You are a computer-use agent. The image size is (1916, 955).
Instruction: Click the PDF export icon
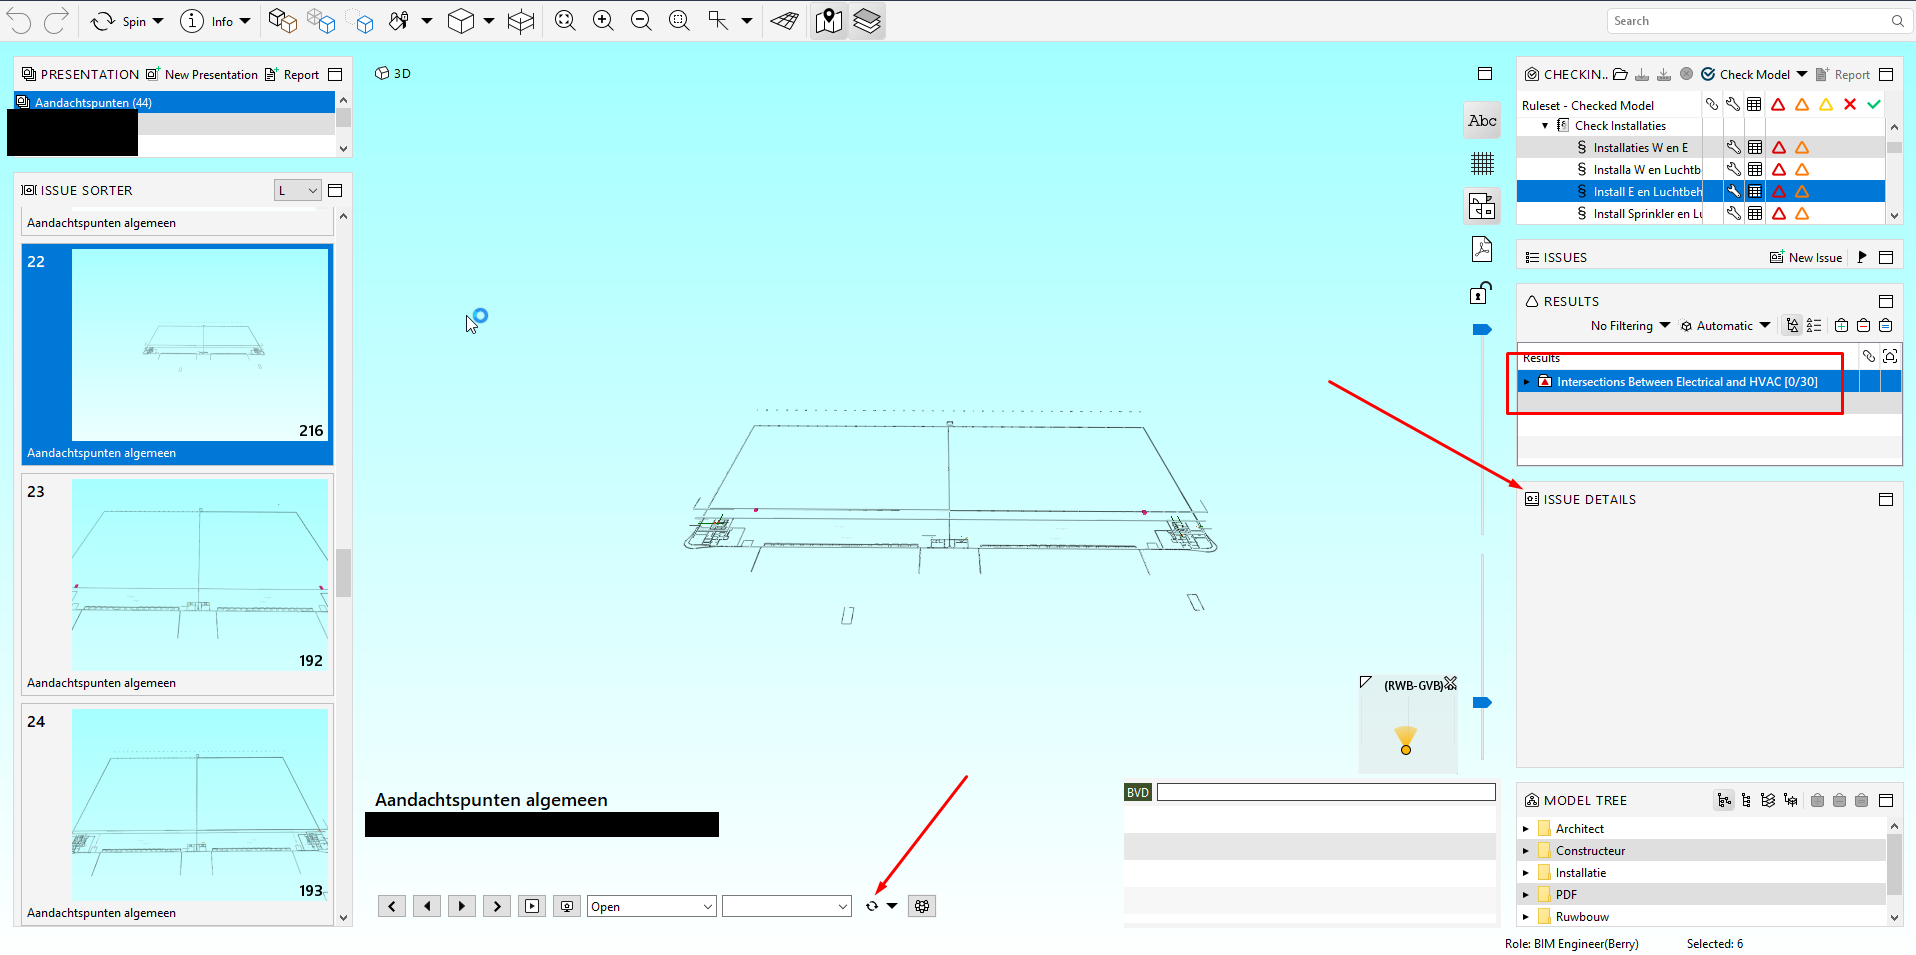1482,249
